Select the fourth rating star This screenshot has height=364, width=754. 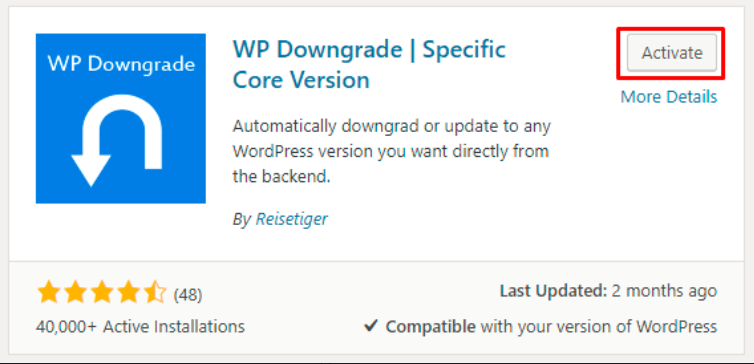point(128,293)
